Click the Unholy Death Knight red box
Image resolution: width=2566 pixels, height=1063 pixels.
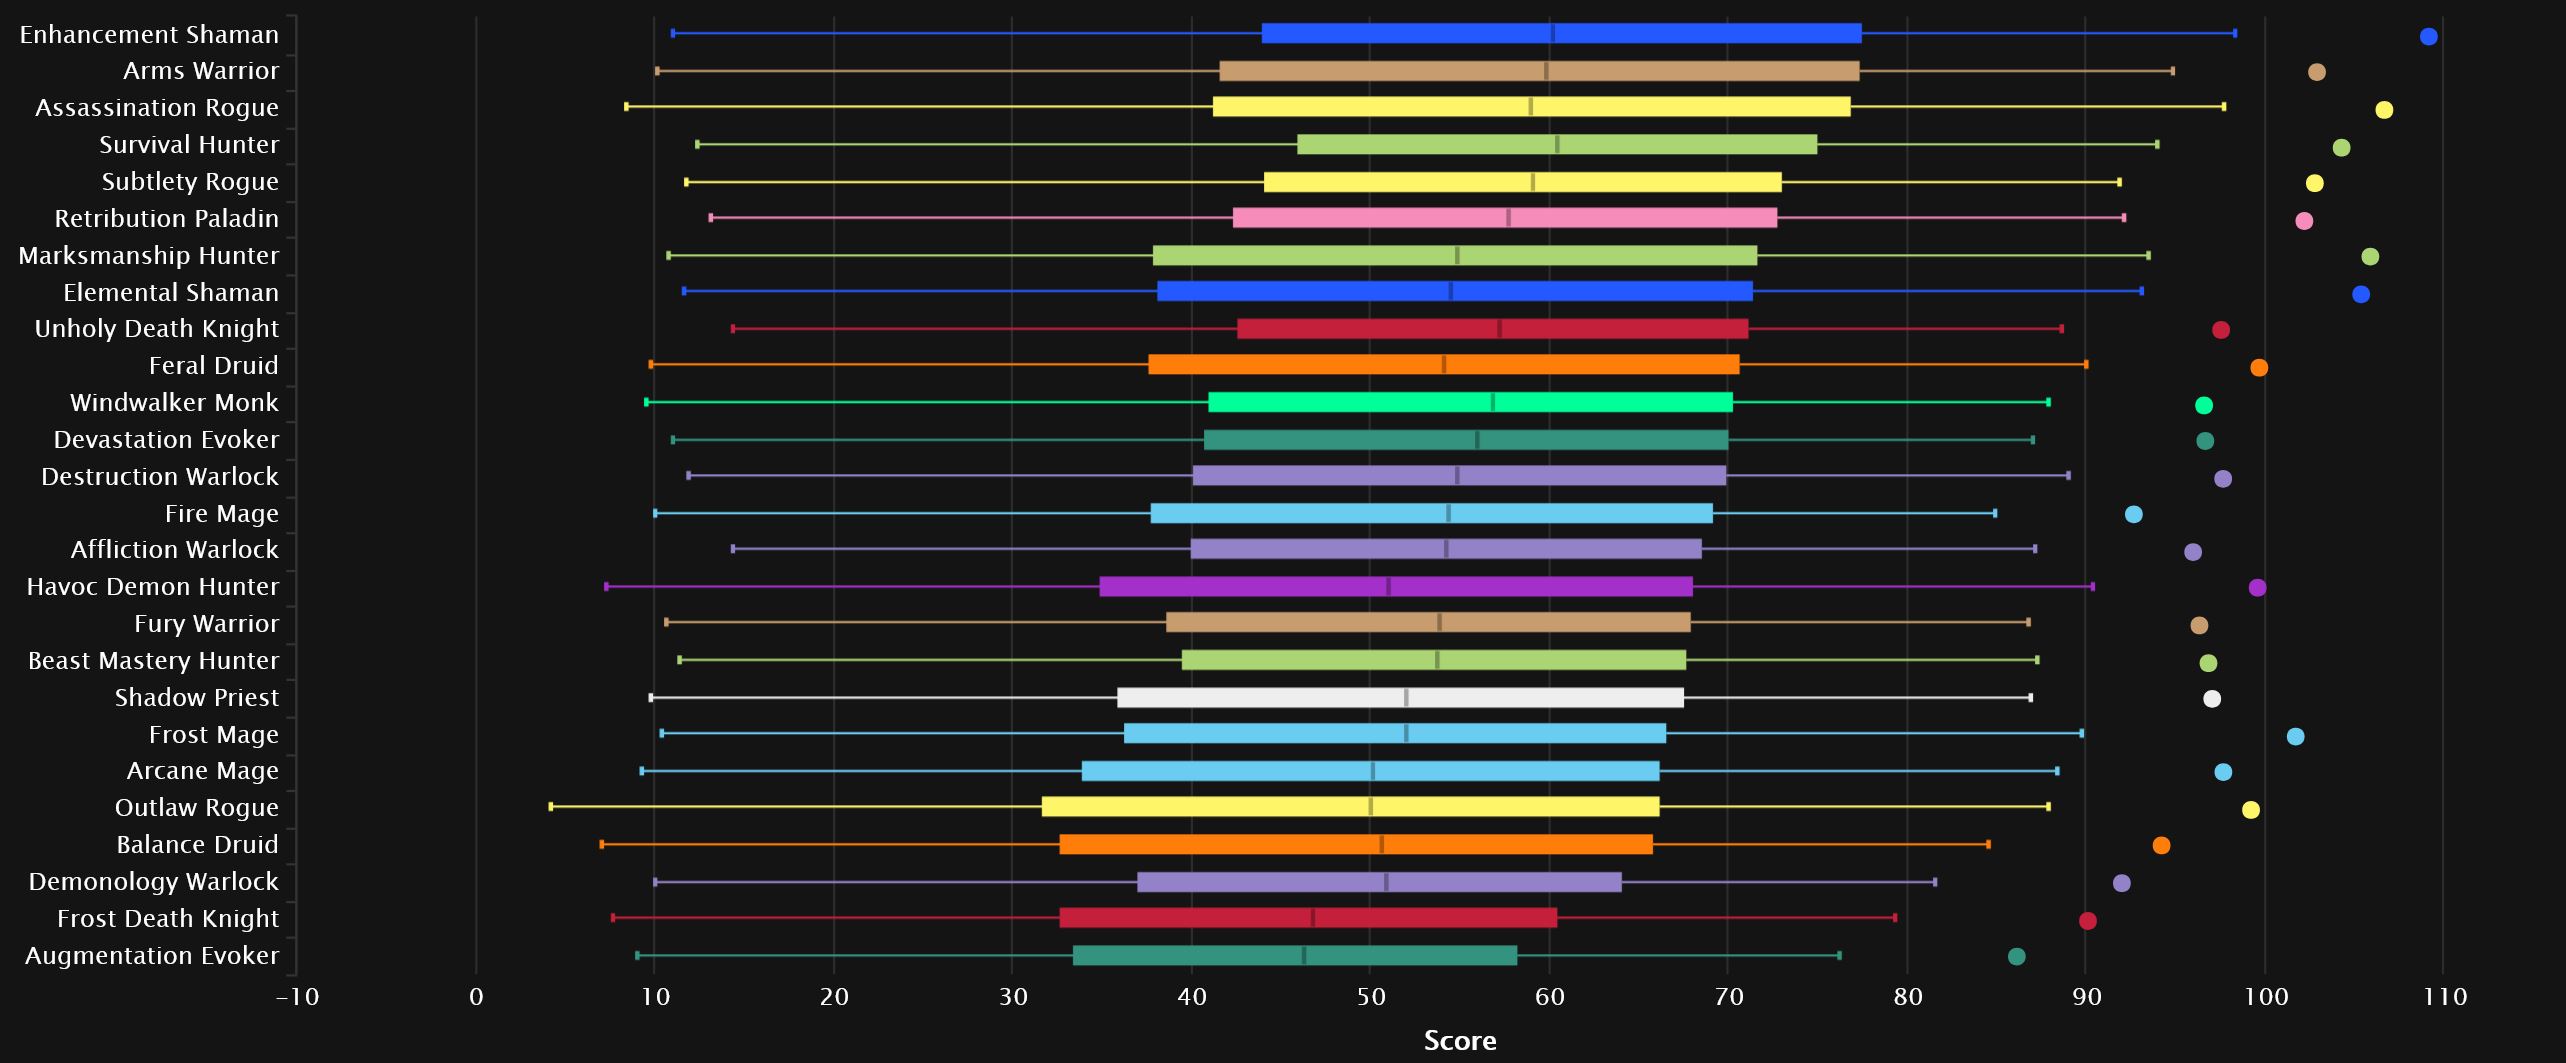(1492, 329)
